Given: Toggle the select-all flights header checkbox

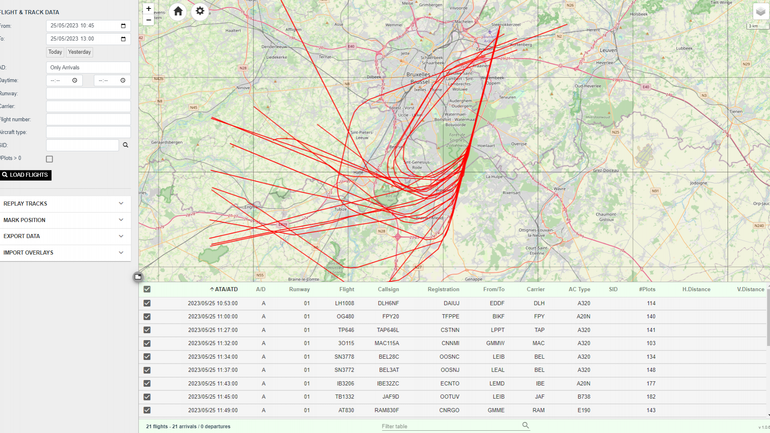Looking at the screenshot, I should [147, 290].
